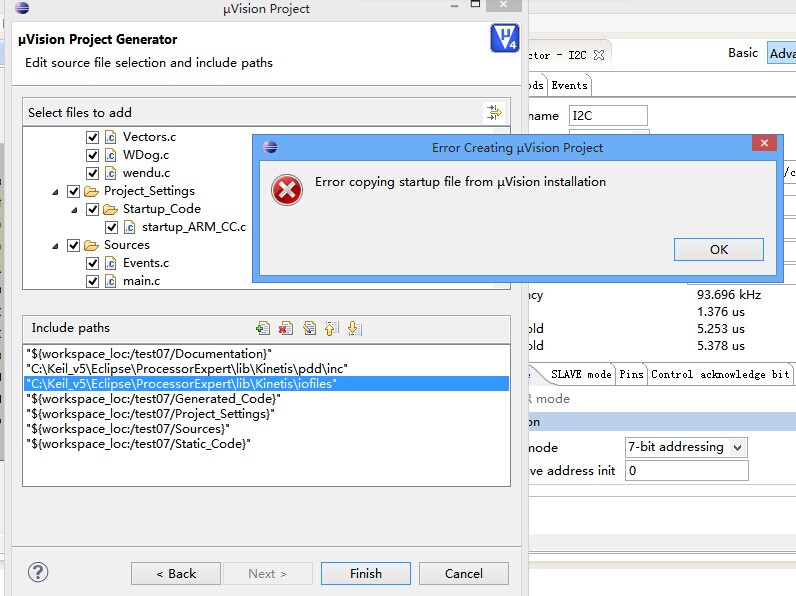Click the Finish button
The image size is (796, 596).
click(x=366, y=574)
